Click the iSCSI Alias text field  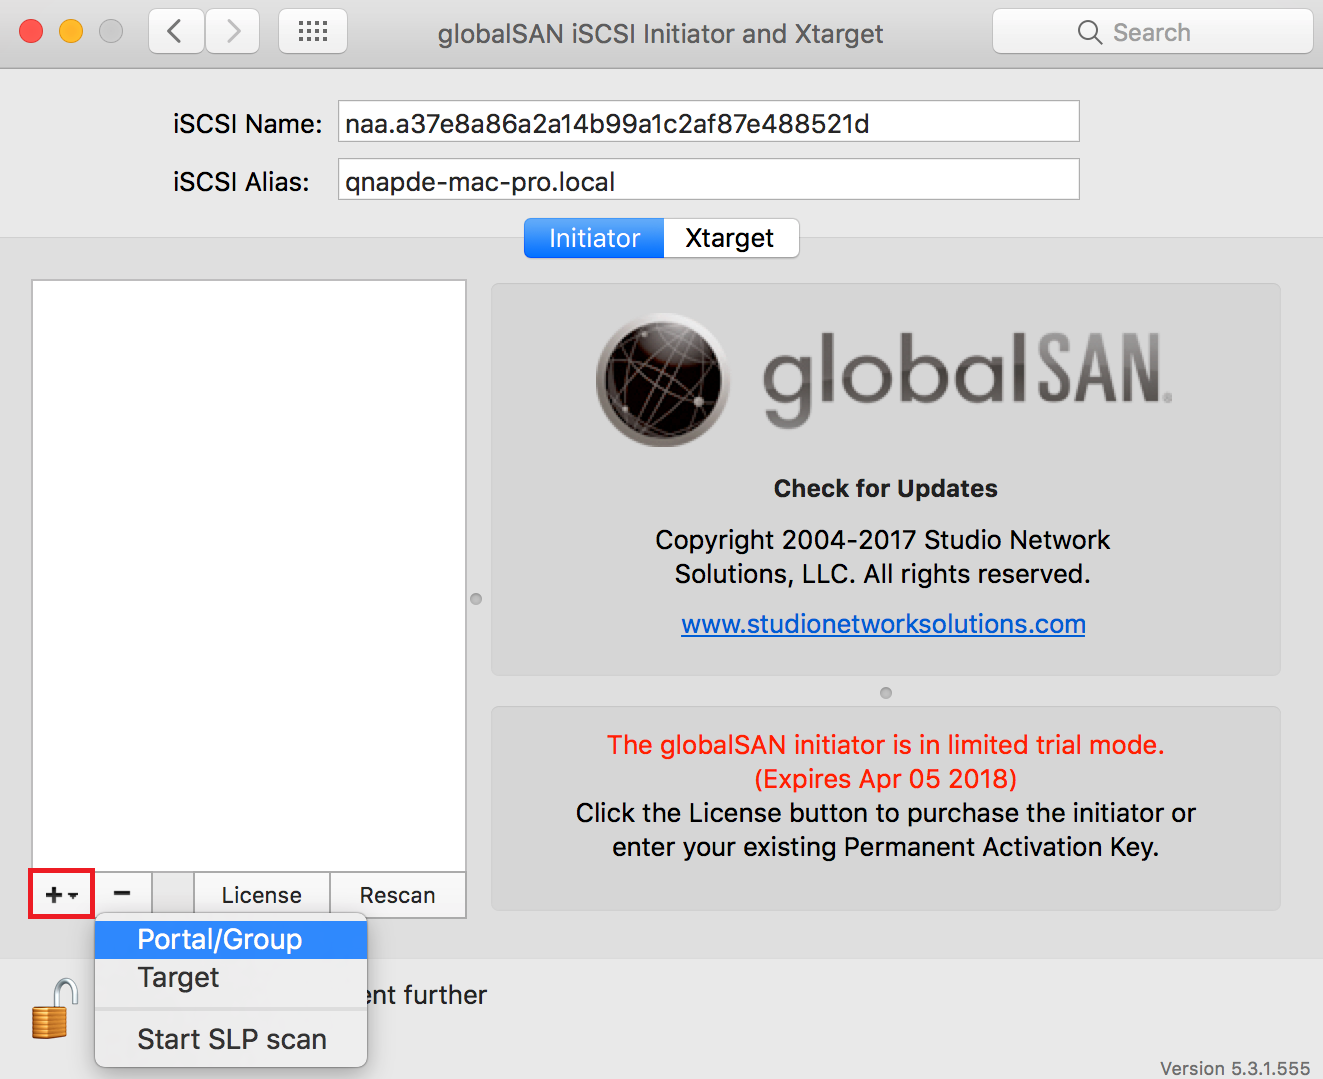[708, 180]
